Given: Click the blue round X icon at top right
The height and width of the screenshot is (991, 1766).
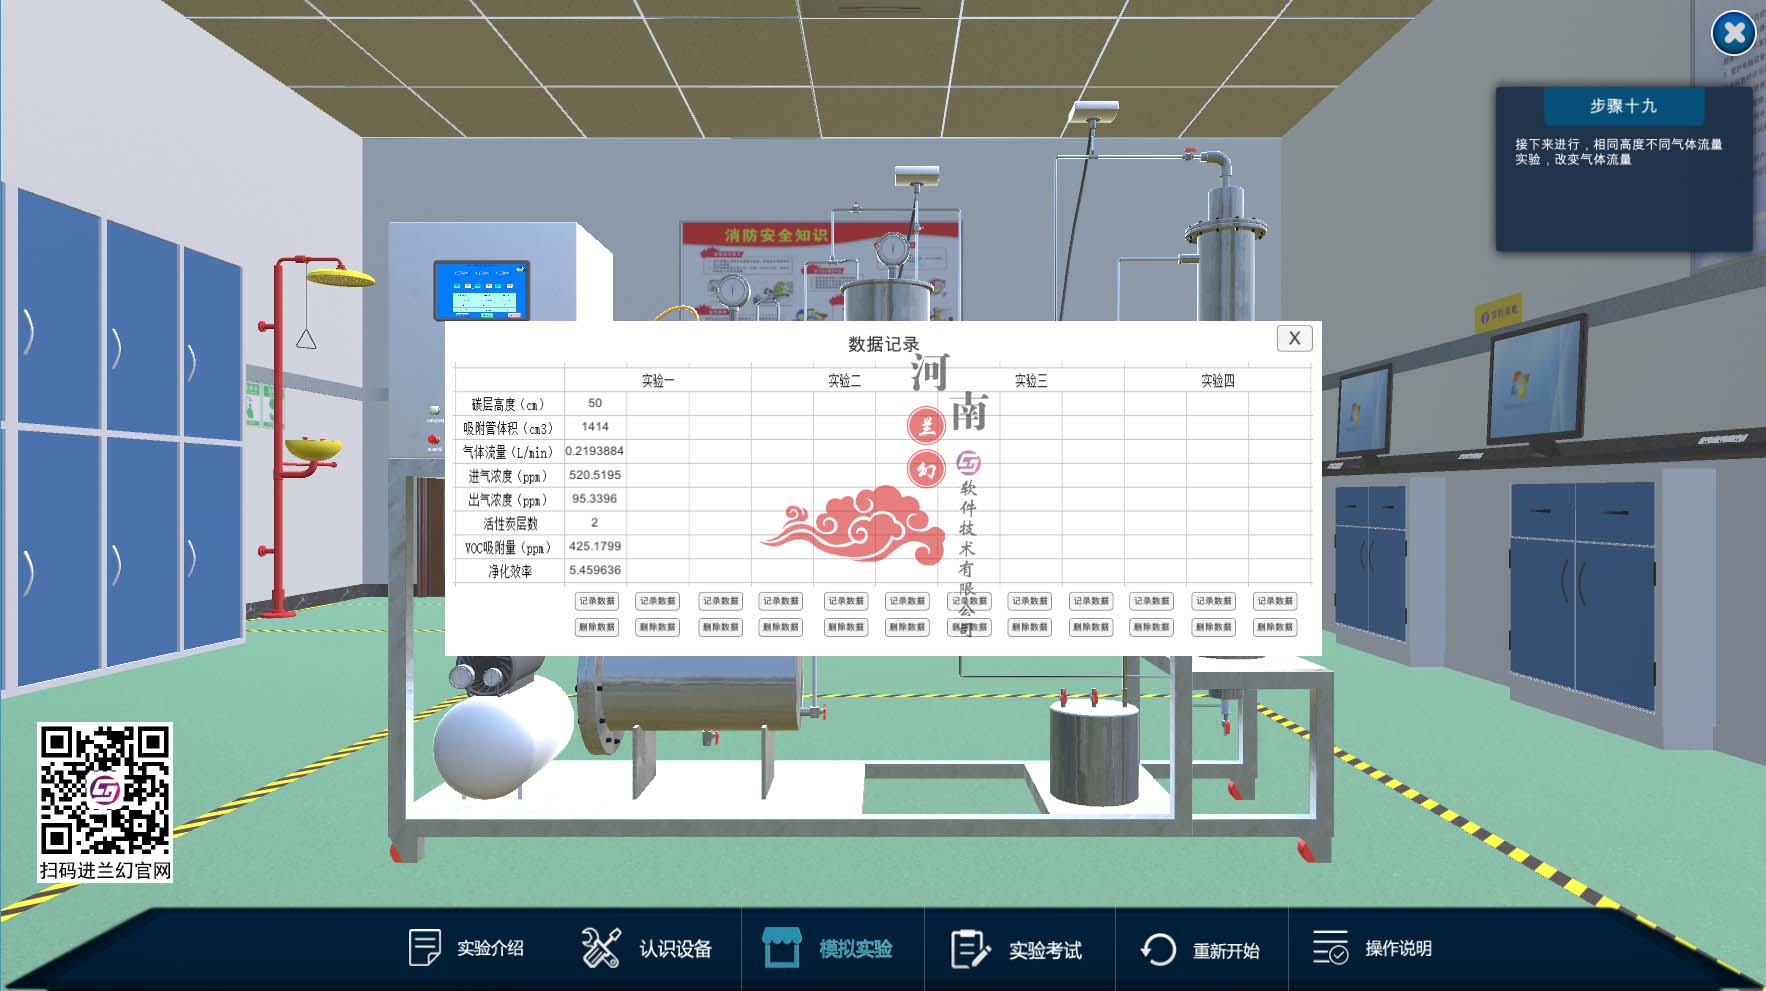Looking at the screenshot, I should [x=1733, y=33].
